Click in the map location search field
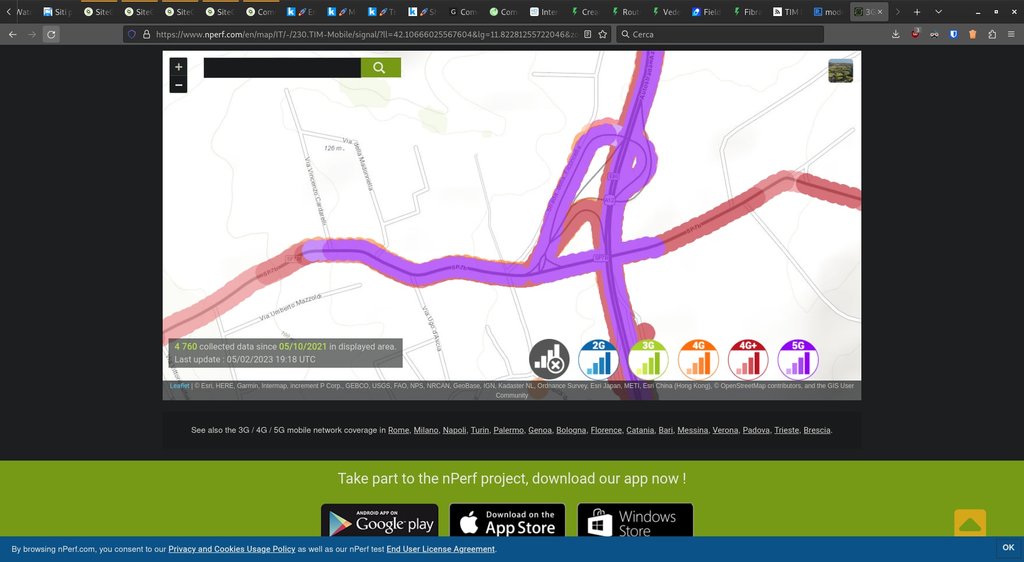Viewport: 1024px width, 562px height. (282, 68)
